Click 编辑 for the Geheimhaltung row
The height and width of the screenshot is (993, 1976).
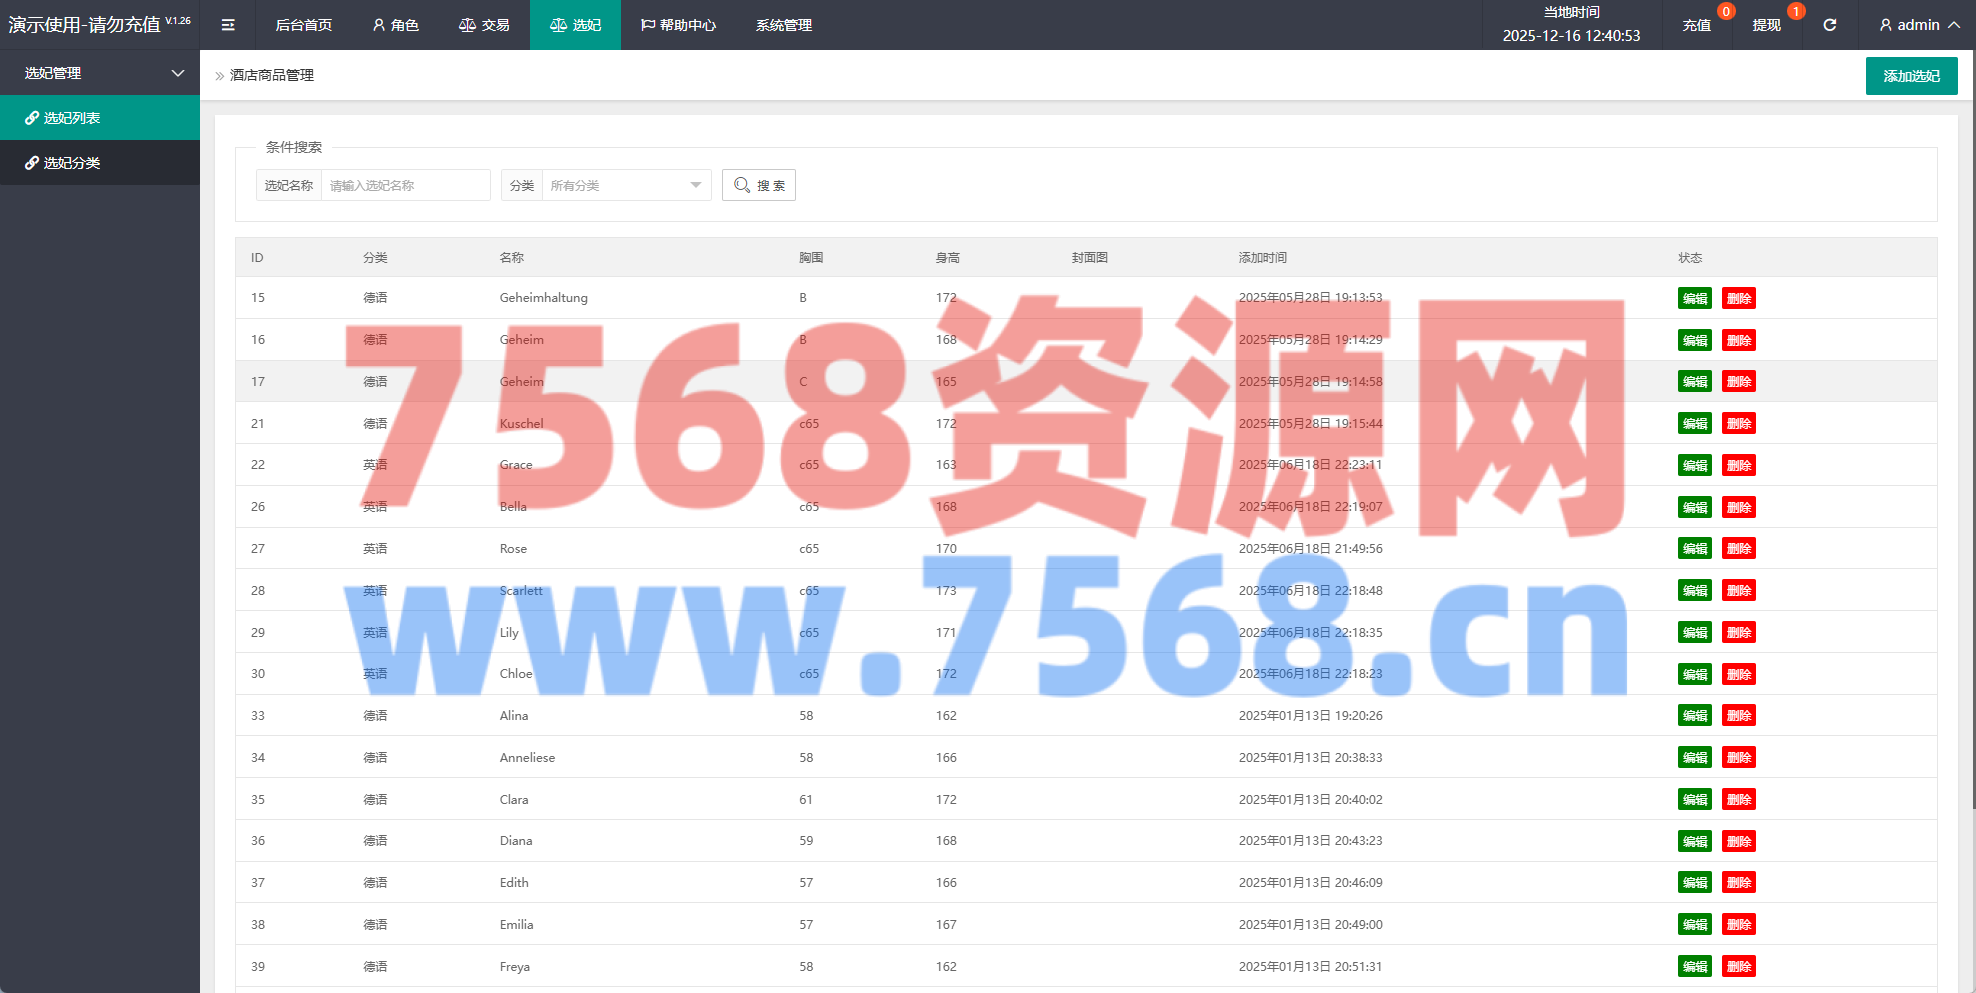pos(1694,298)
